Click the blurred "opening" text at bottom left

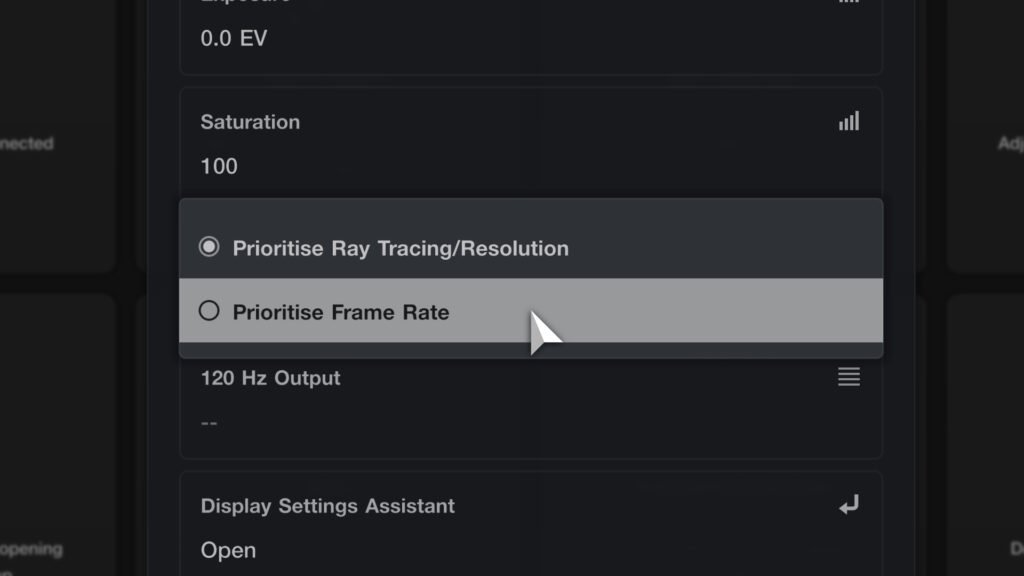pos(32,549)
